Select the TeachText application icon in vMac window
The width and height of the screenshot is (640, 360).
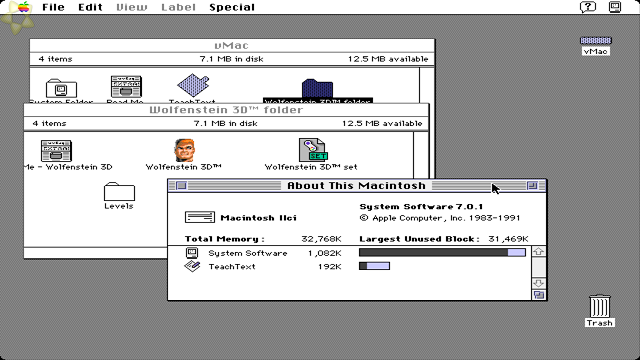click(x=193, y=86)
